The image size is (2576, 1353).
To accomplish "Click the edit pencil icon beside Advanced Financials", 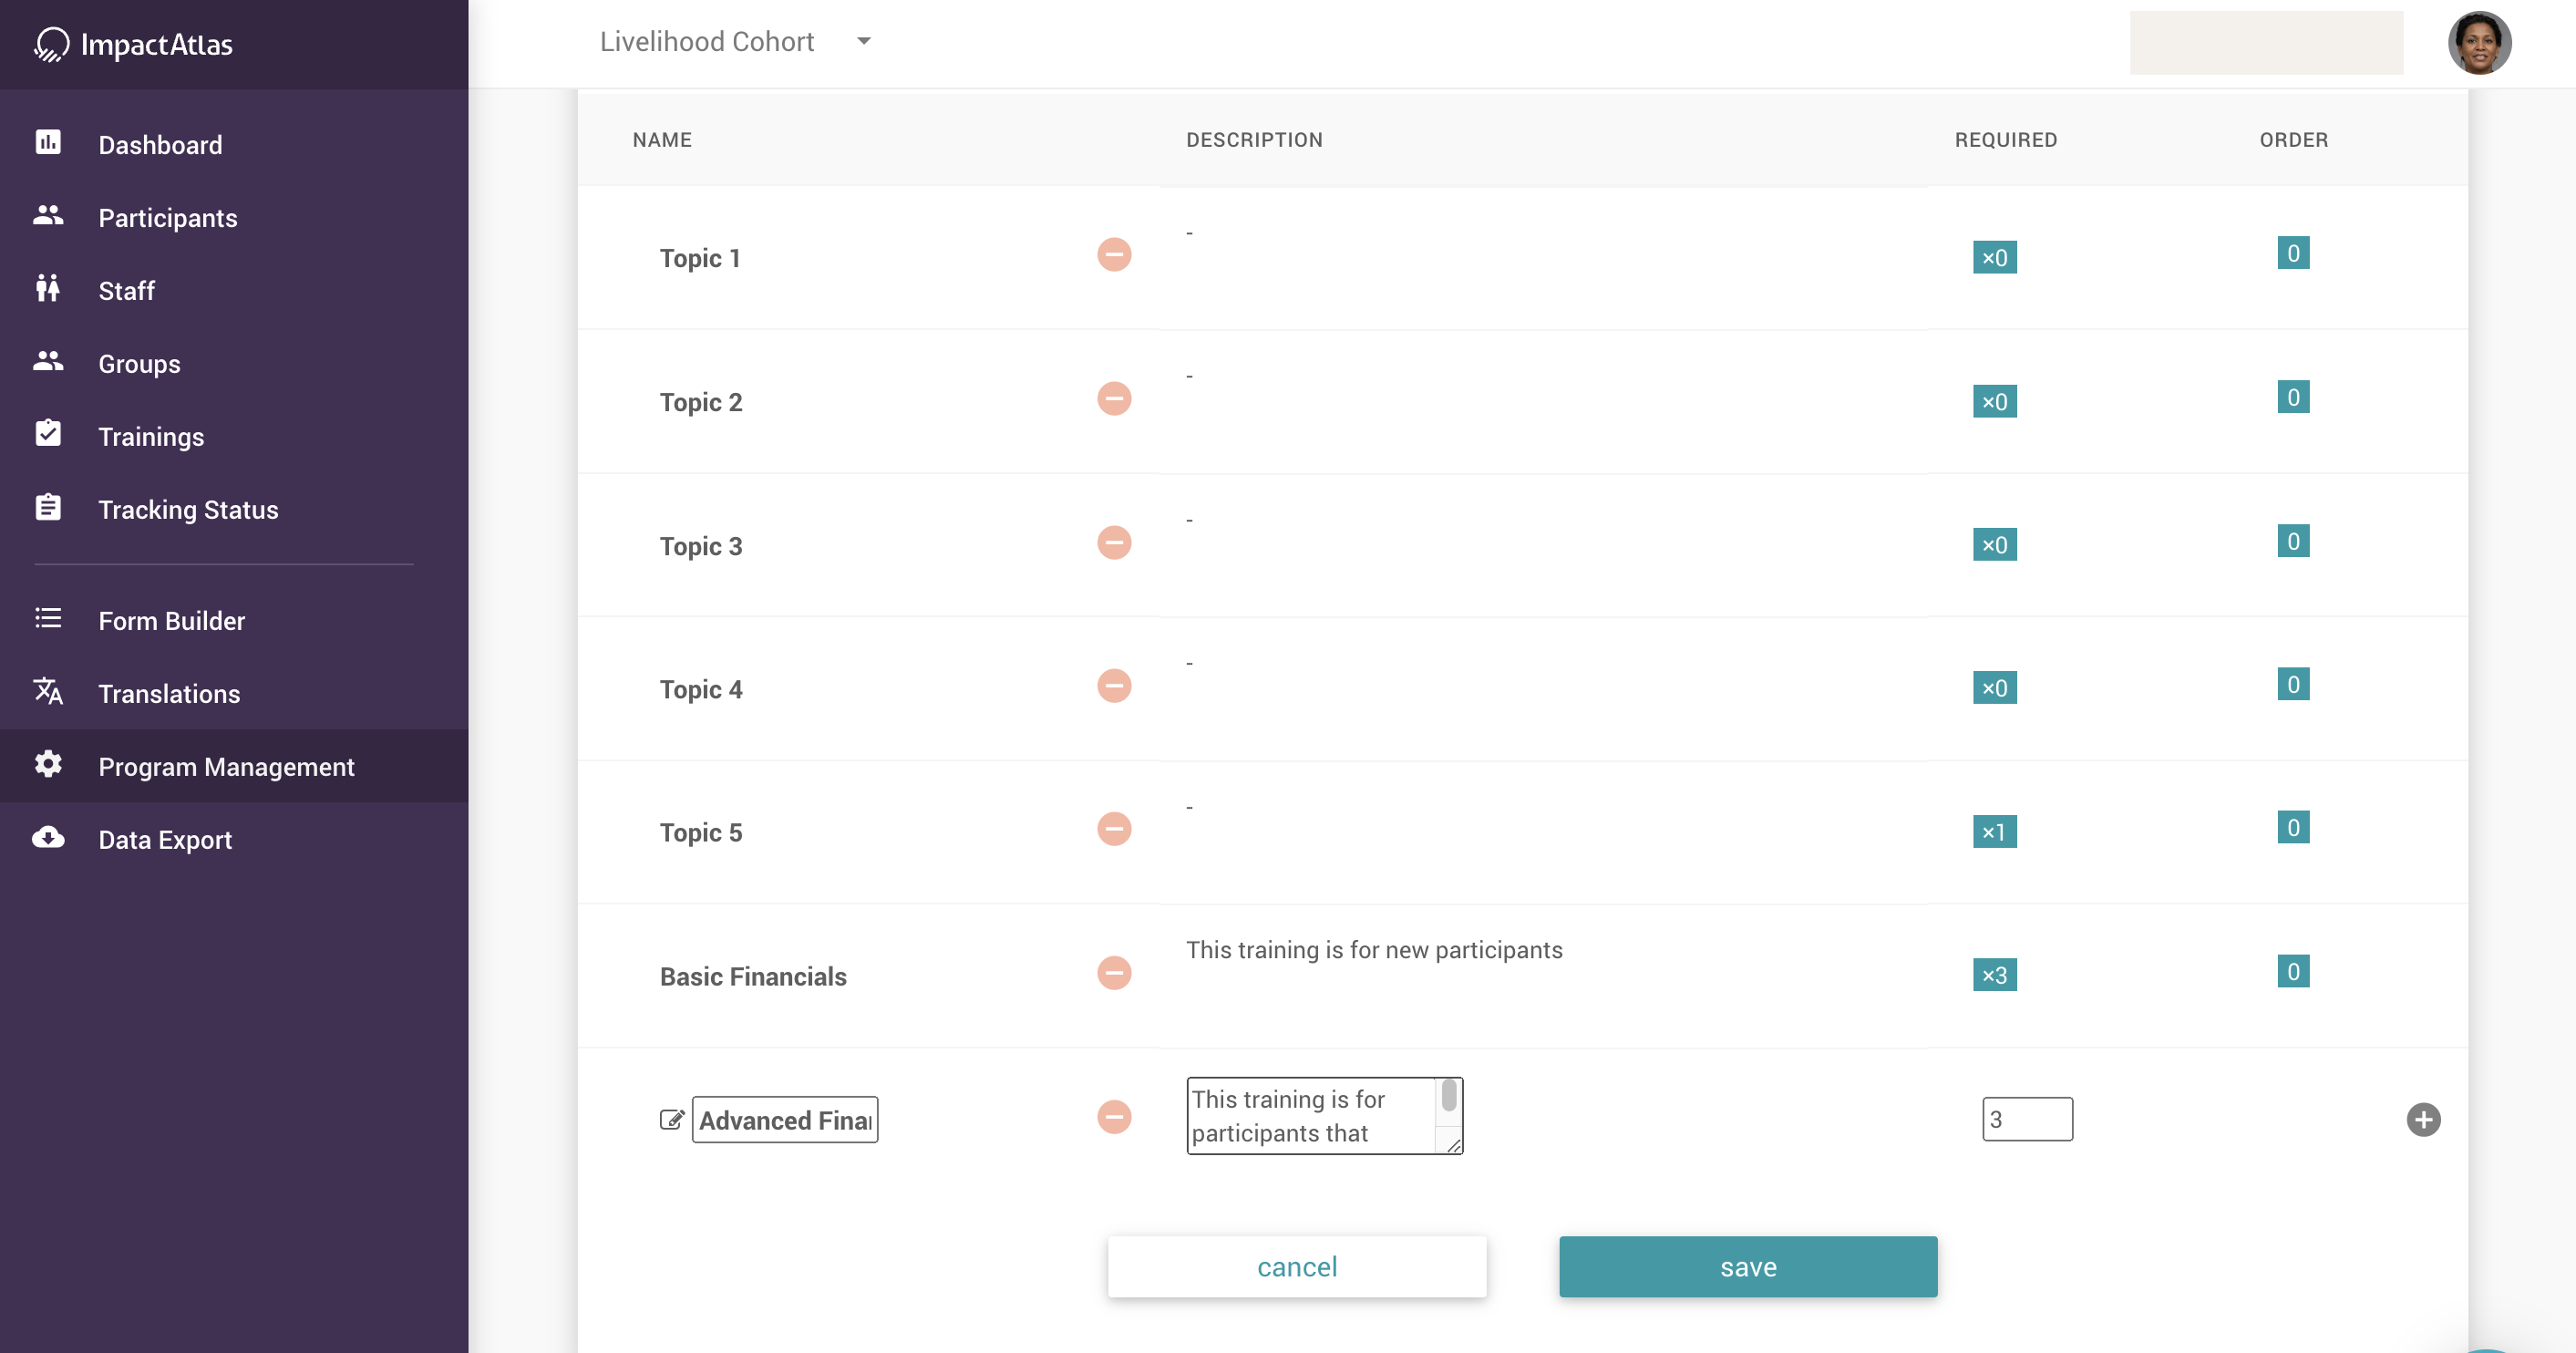I will [x=671, y=1120].
